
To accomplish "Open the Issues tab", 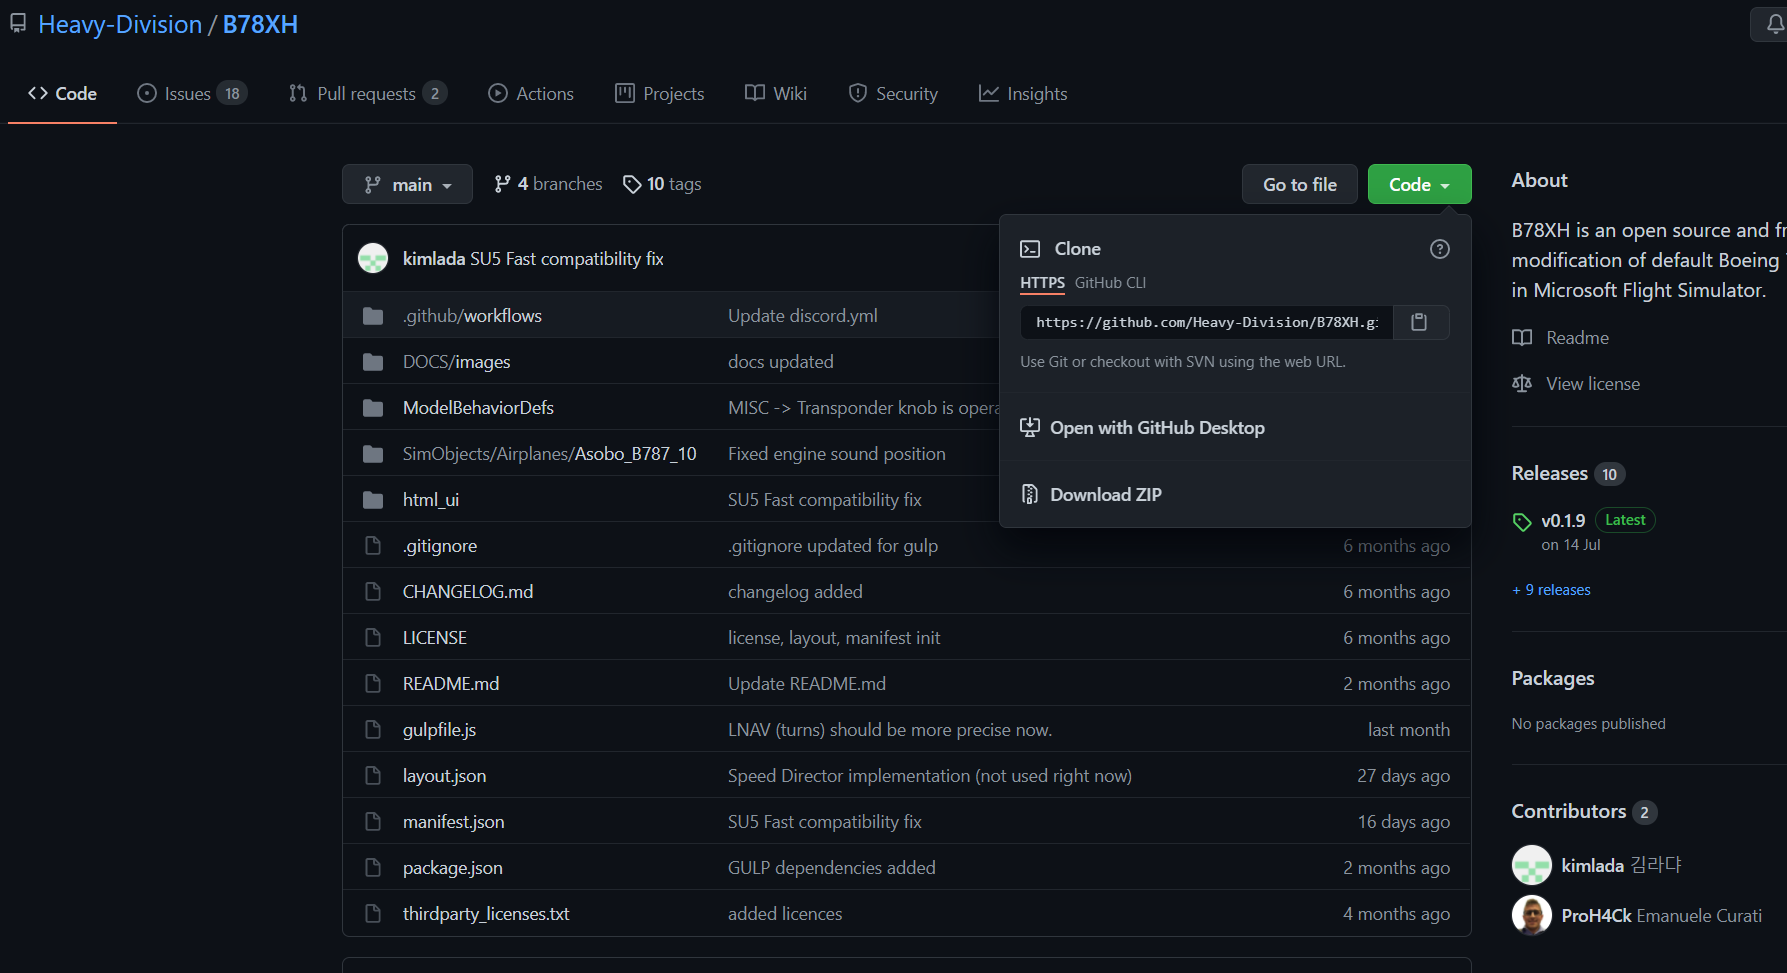I will tap(191, 94).
